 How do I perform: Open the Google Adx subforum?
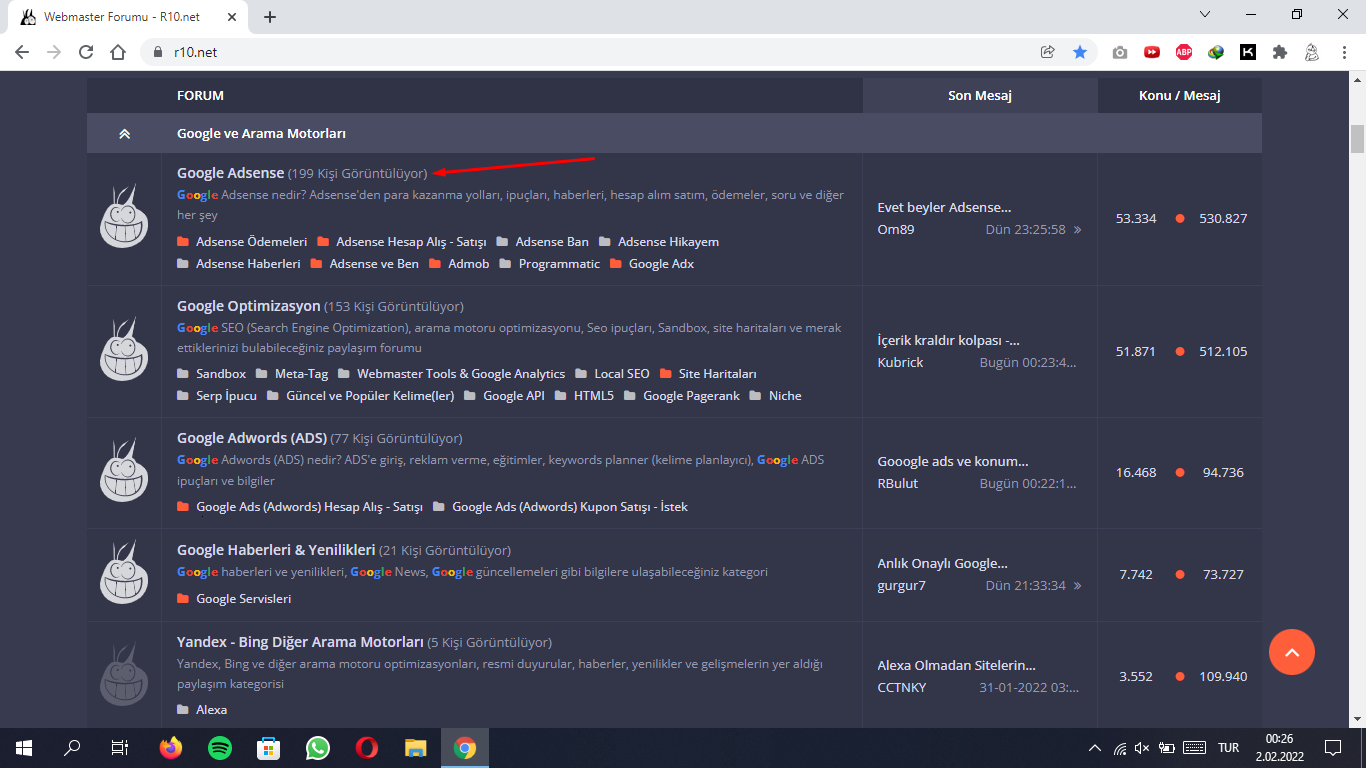point(661,264)
